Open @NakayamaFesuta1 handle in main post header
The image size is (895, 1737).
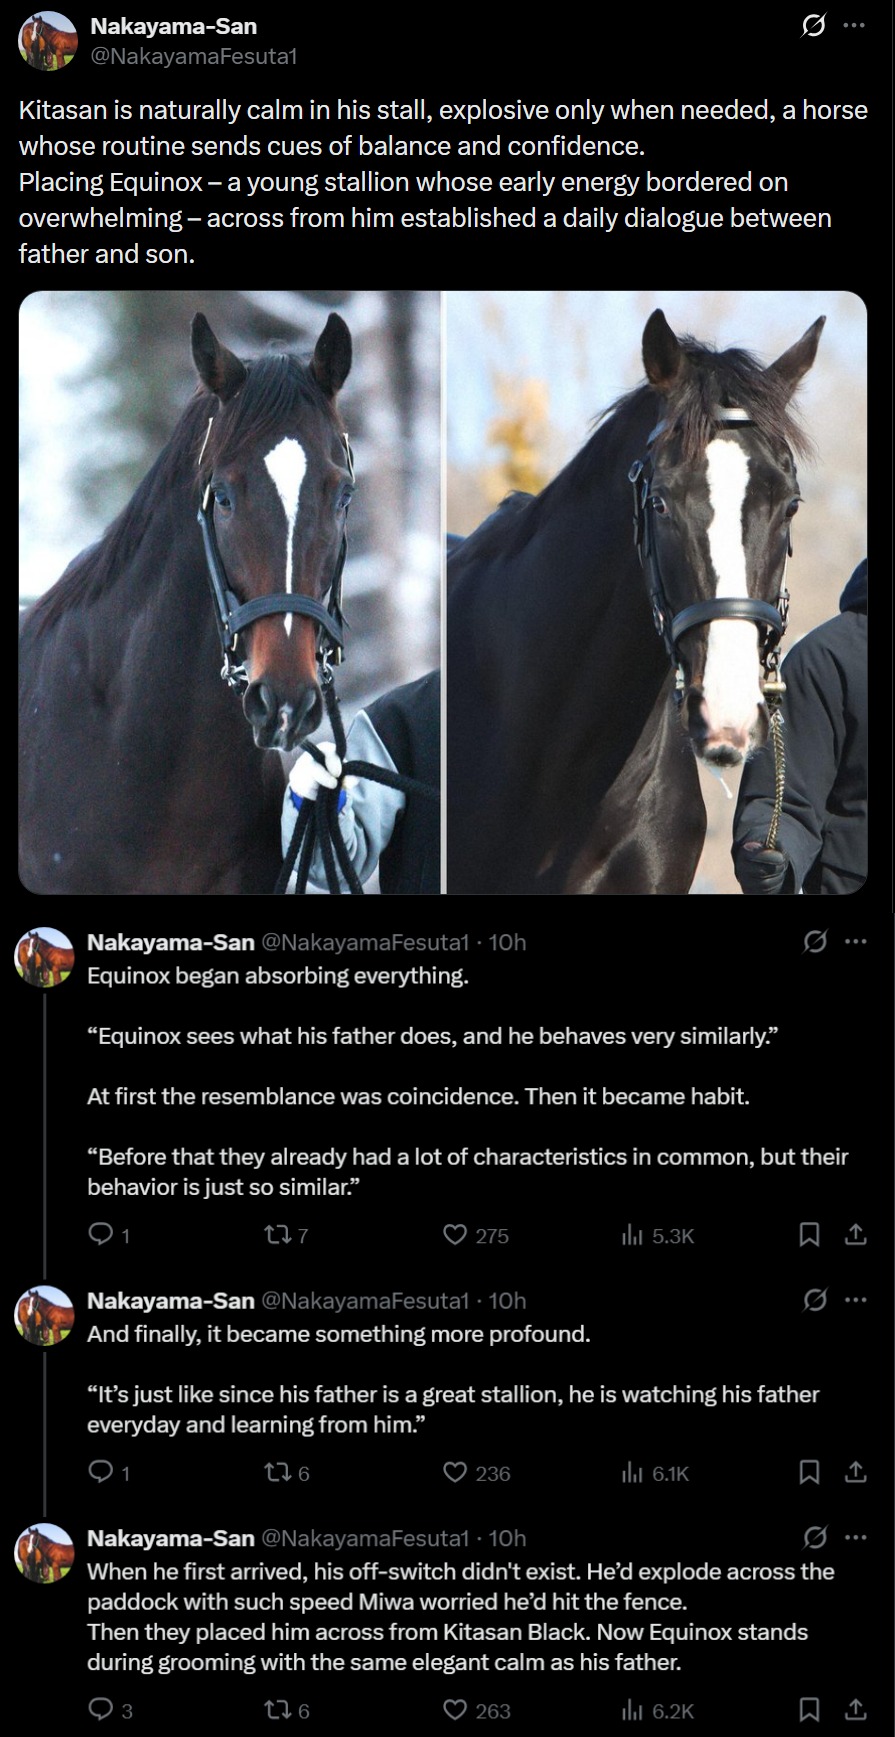click(194, 57)
